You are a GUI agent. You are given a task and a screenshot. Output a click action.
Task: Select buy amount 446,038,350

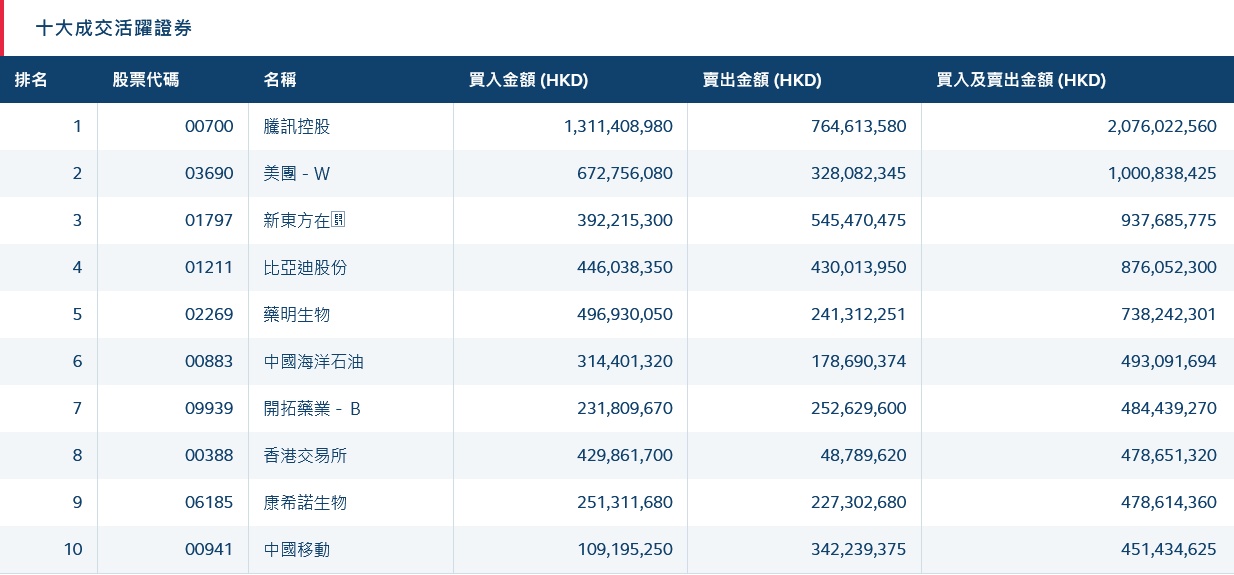[x=625, y=267]
